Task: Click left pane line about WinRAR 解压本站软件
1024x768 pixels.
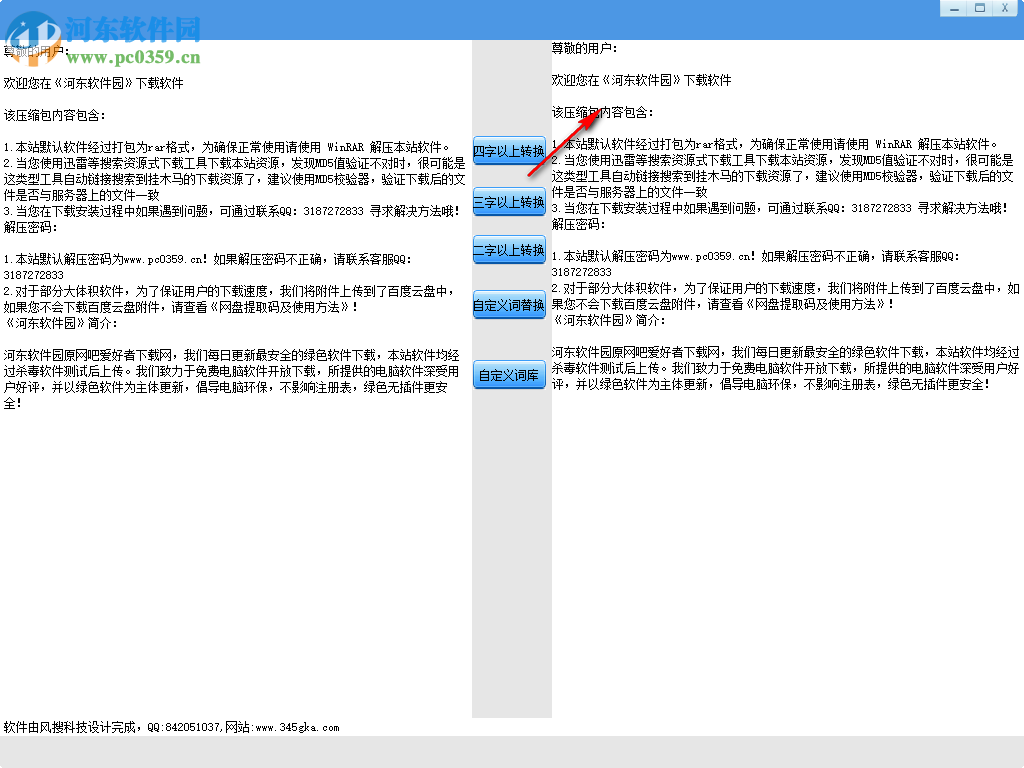Action: (227, 147)
